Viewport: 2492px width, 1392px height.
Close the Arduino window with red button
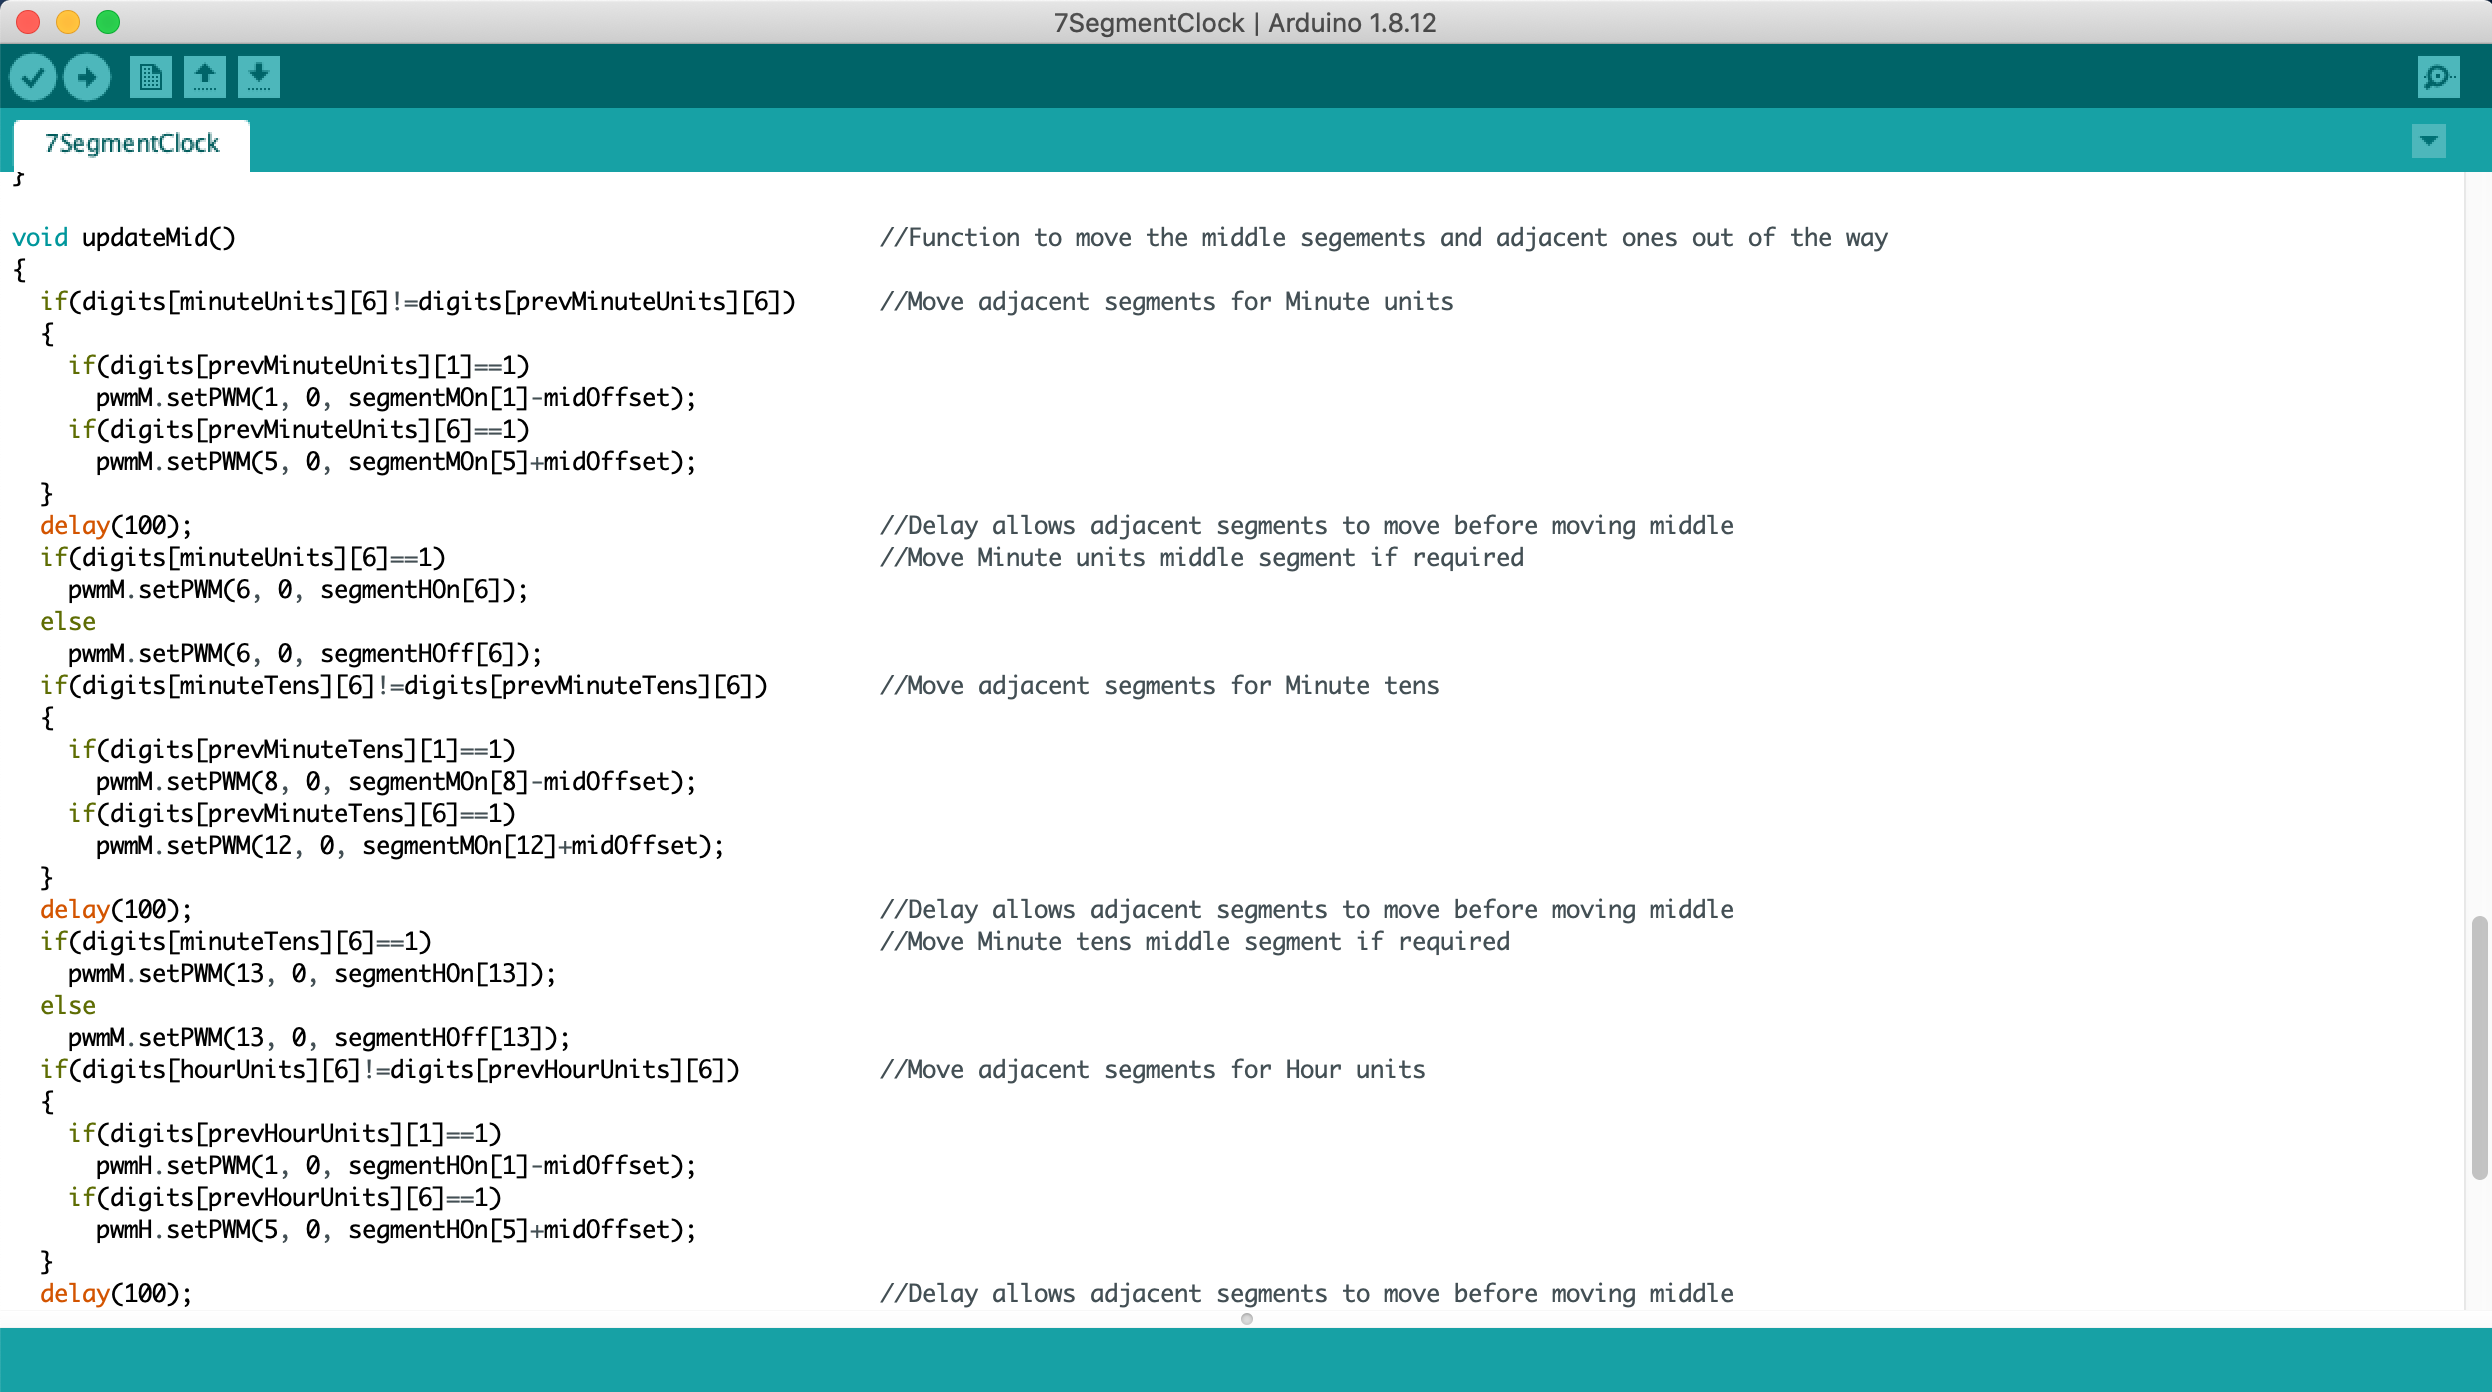[28, 22]
